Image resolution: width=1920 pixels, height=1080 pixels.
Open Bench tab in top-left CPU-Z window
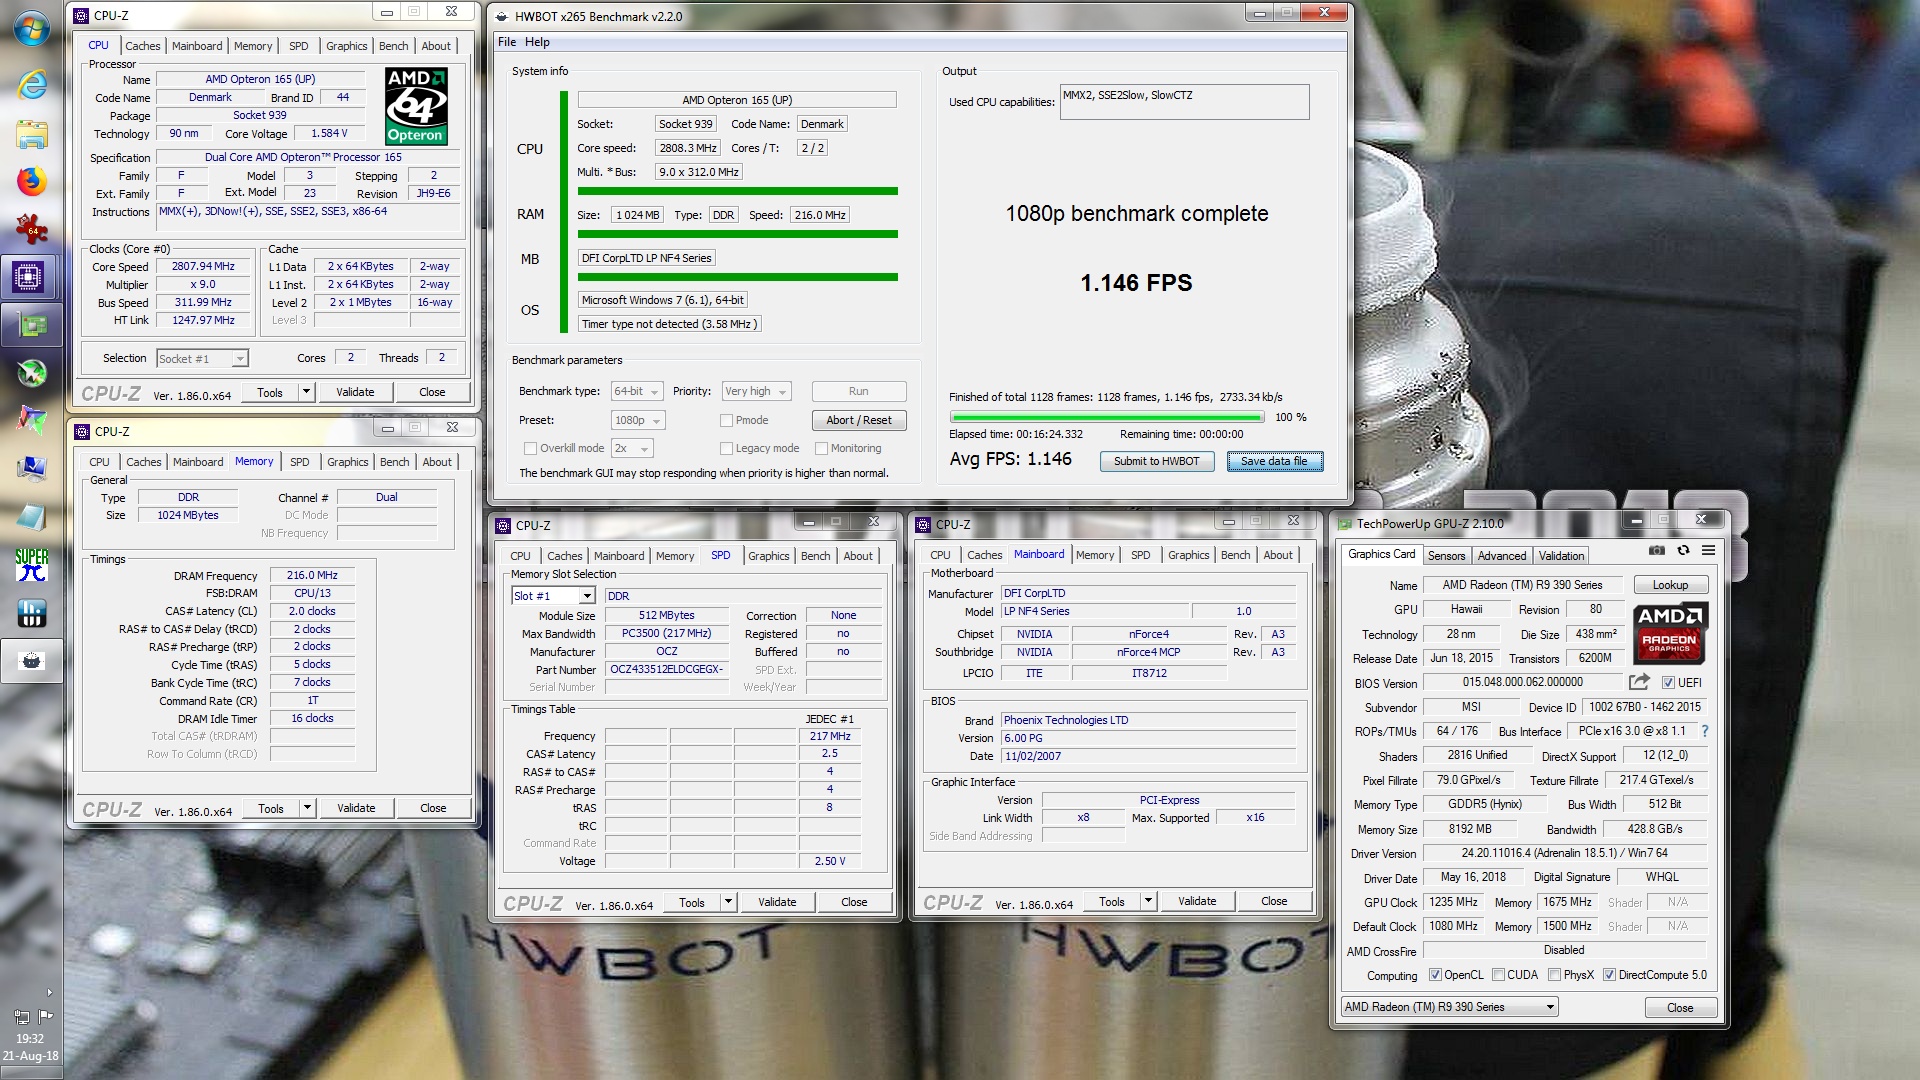[x=393, y=46]
